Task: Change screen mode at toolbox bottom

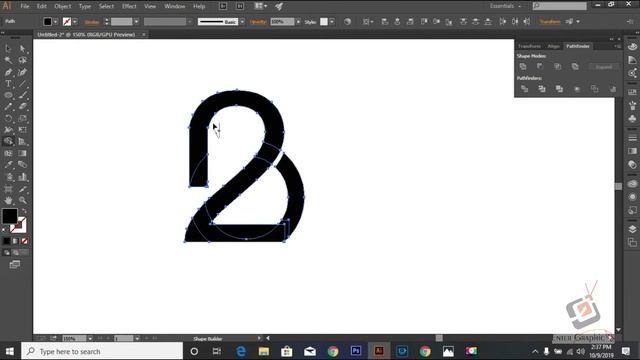Action: [15, 264]
